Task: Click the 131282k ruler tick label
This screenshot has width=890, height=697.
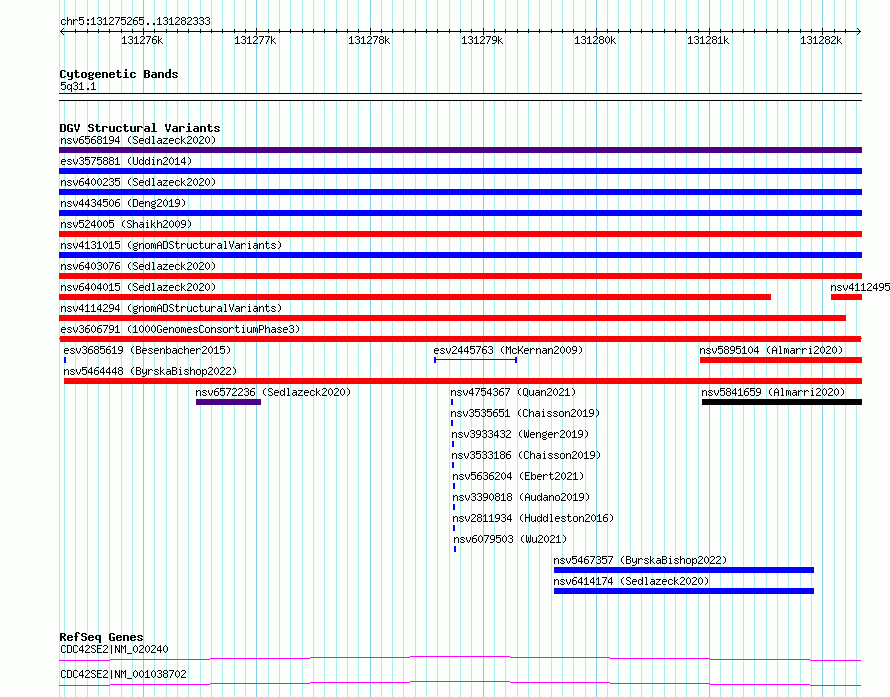Action: (821, 40)
